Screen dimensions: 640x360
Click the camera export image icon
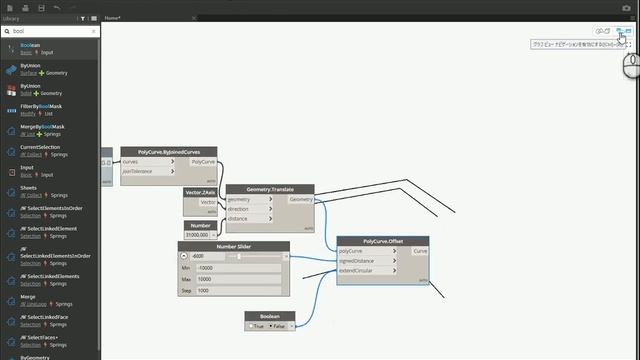pos(626,8)
